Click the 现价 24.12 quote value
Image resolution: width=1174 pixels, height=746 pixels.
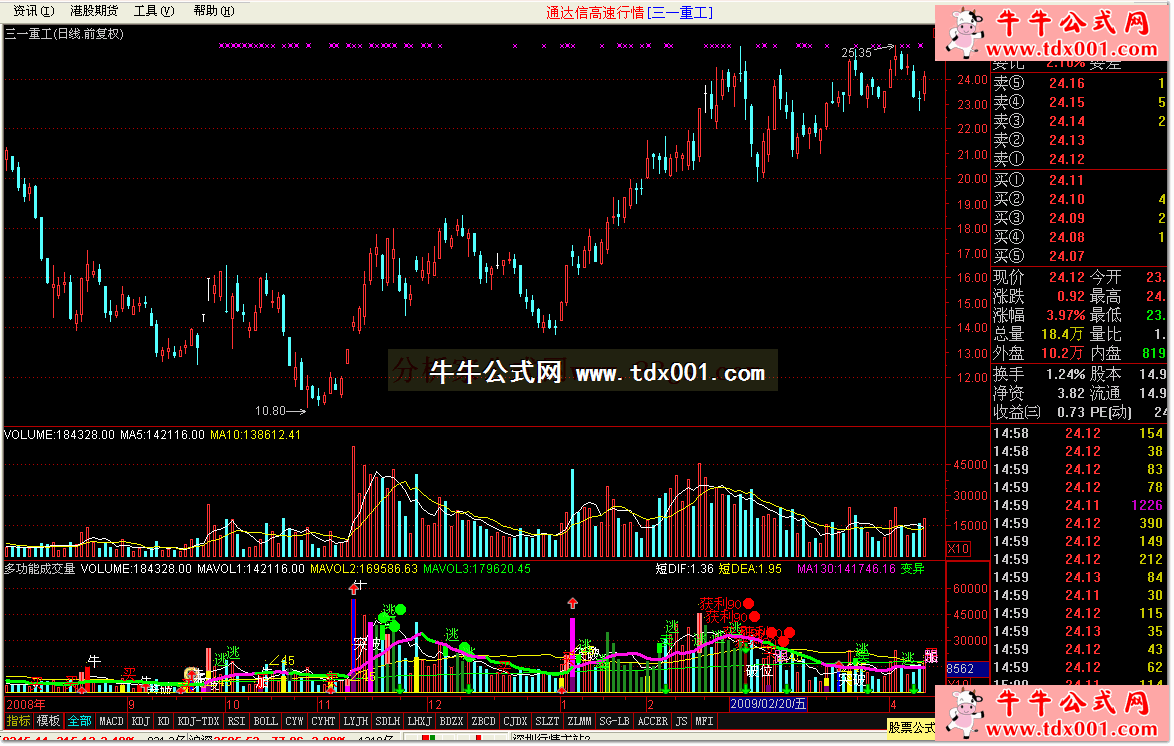[x=1066, y=277]
